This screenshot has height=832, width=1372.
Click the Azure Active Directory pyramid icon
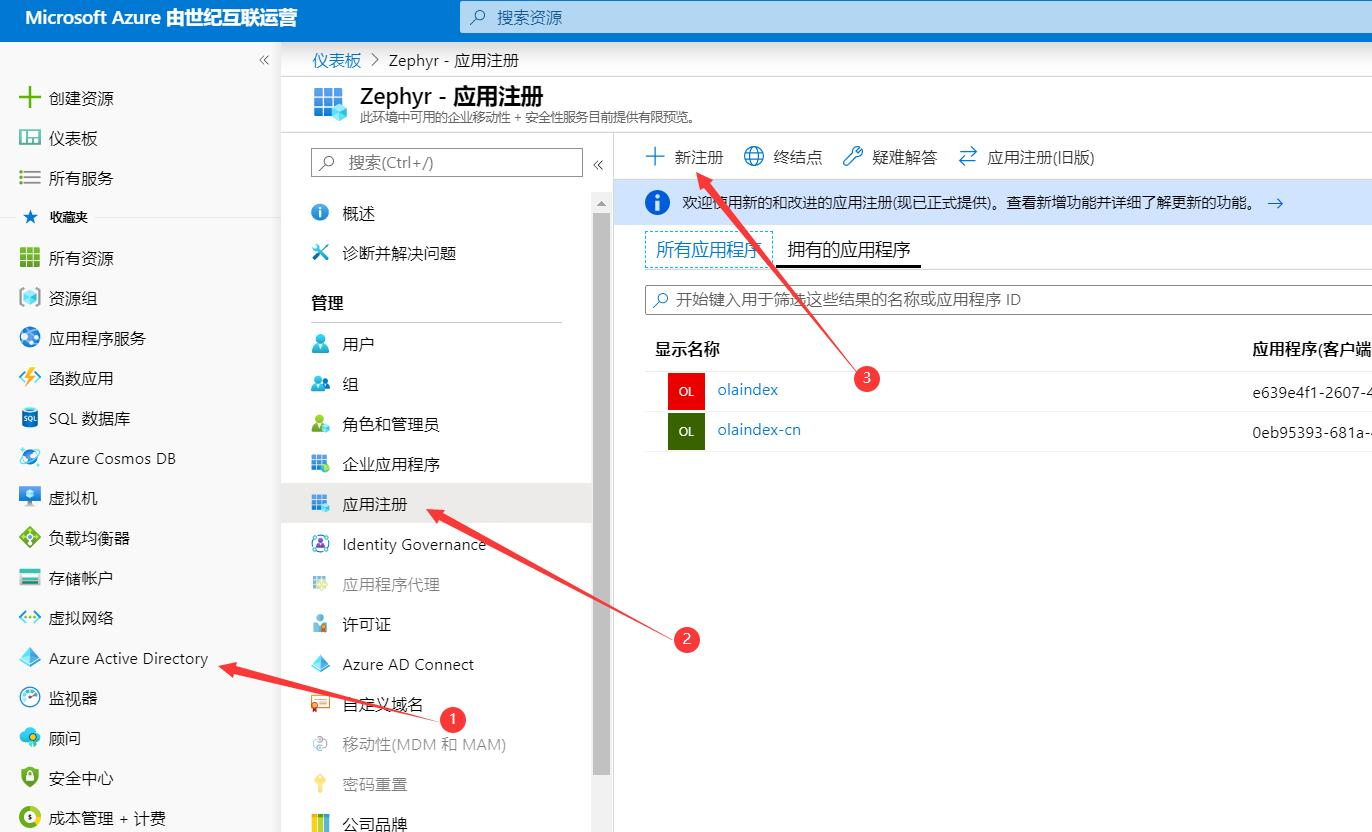(x=30, y=658)
